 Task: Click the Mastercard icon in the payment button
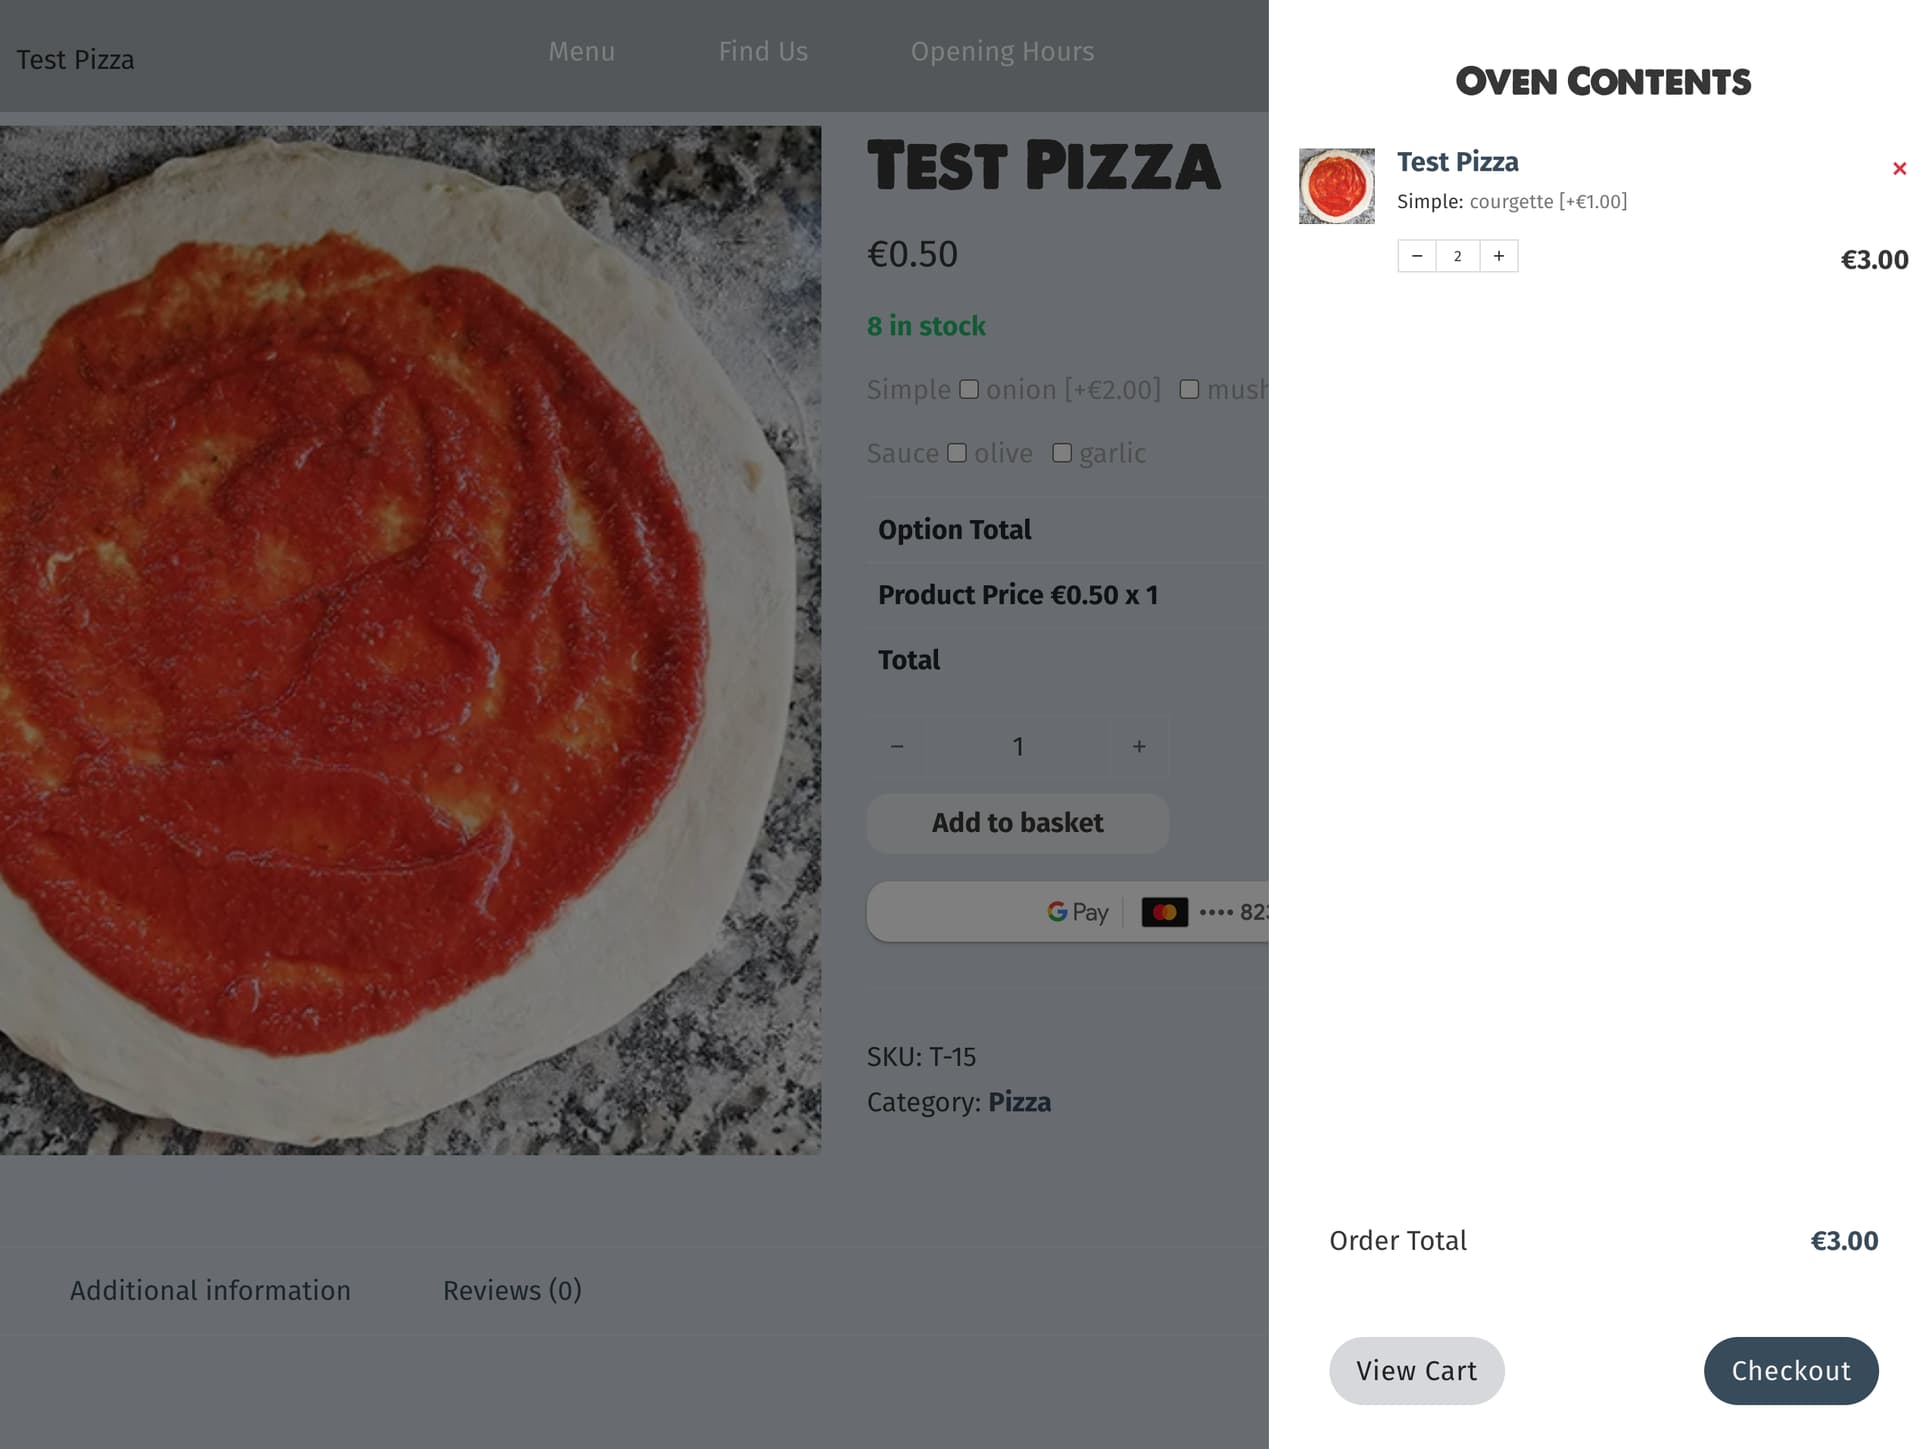(x=1165, y=912)
